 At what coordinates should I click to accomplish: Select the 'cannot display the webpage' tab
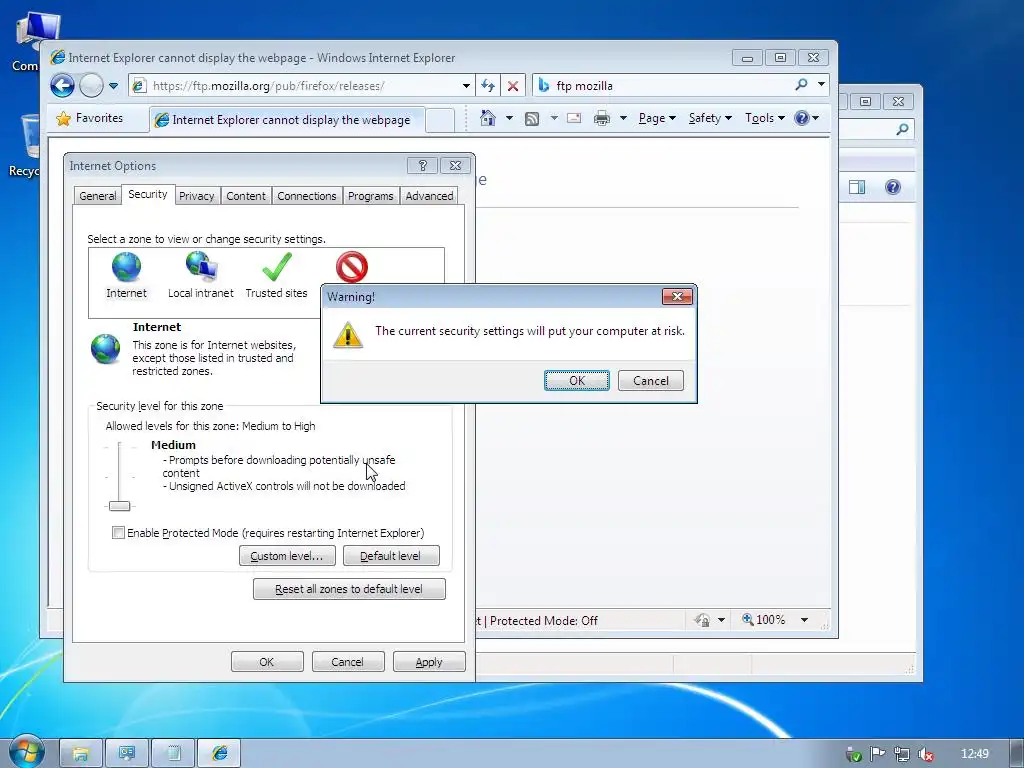(x=287, y=120)
